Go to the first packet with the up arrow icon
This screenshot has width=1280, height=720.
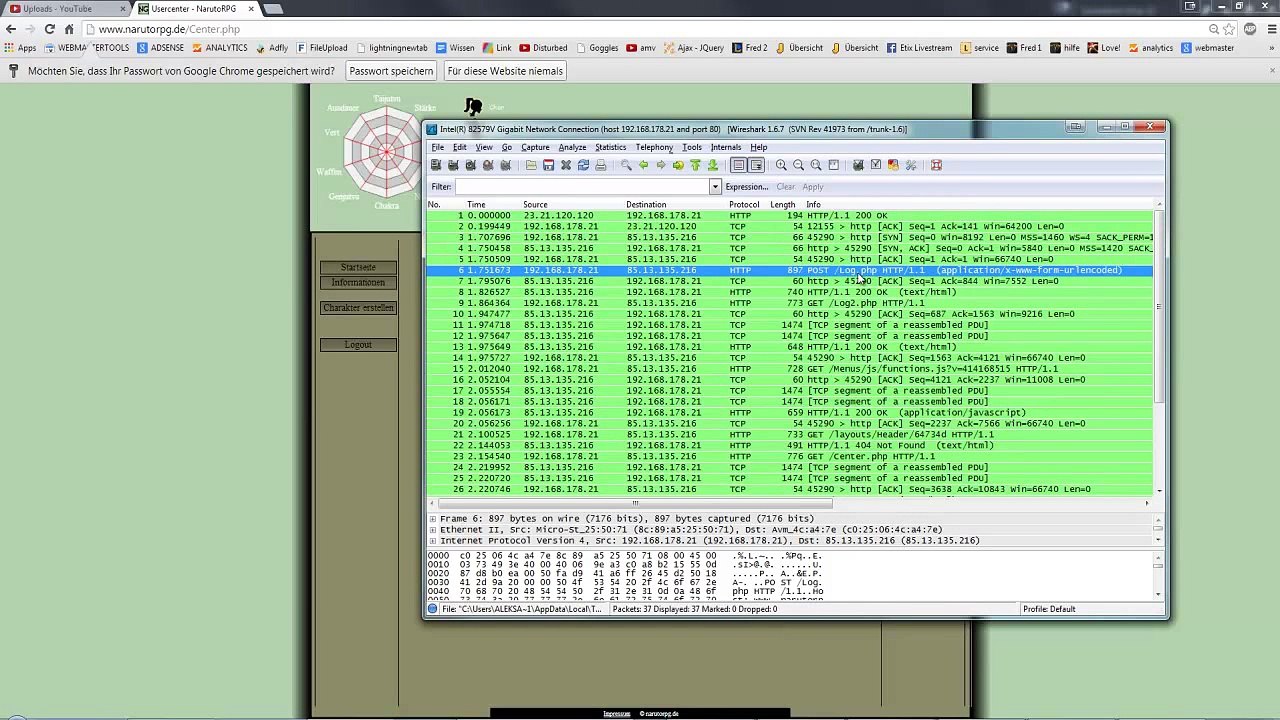click(695, 165)
